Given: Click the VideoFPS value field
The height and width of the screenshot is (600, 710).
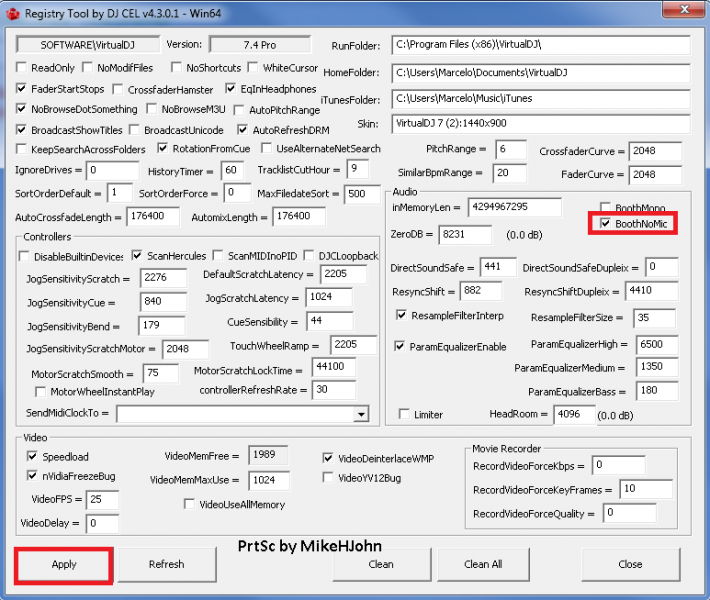Looking at the screenshot, I should point(102,499).
